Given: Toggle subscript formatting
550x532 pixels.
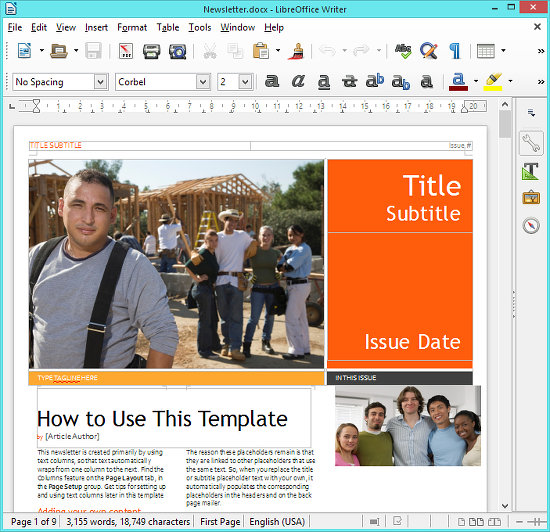Looking at the screenshot, I should coord(401,82).
